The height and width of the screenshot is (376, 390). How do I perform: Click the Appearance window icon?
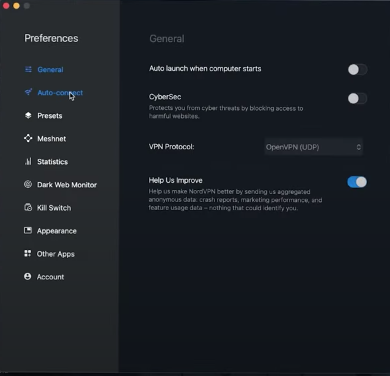[28, 230]
